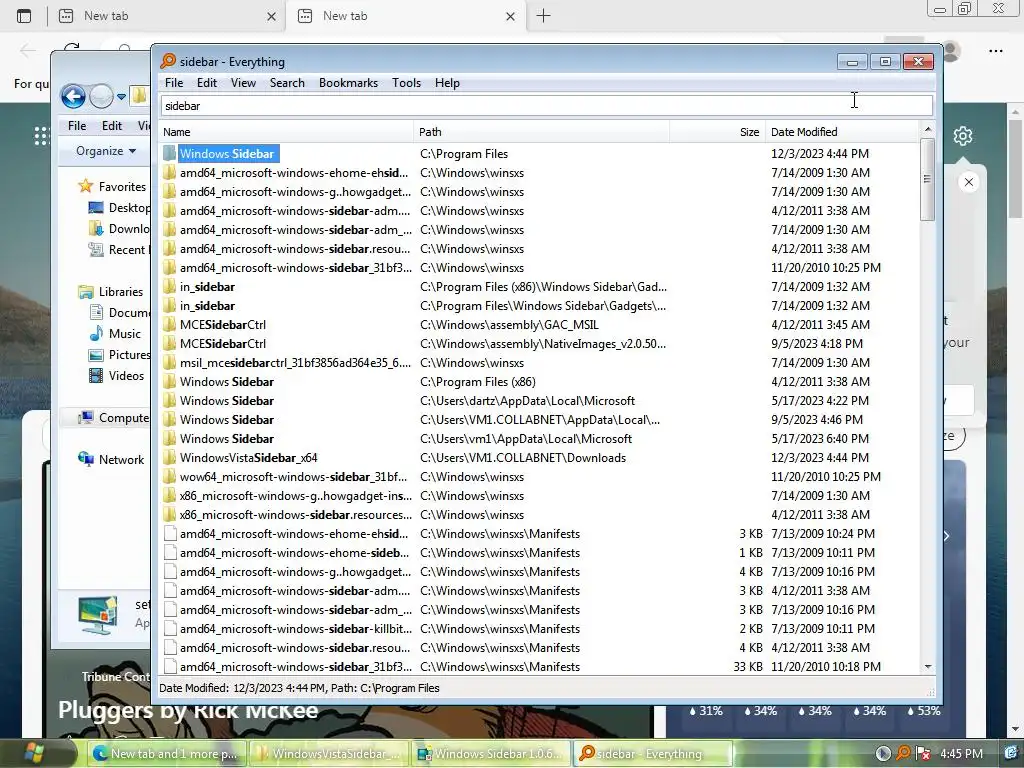
Task: Open the Tools menu in Everything
Action: (406, 83)
